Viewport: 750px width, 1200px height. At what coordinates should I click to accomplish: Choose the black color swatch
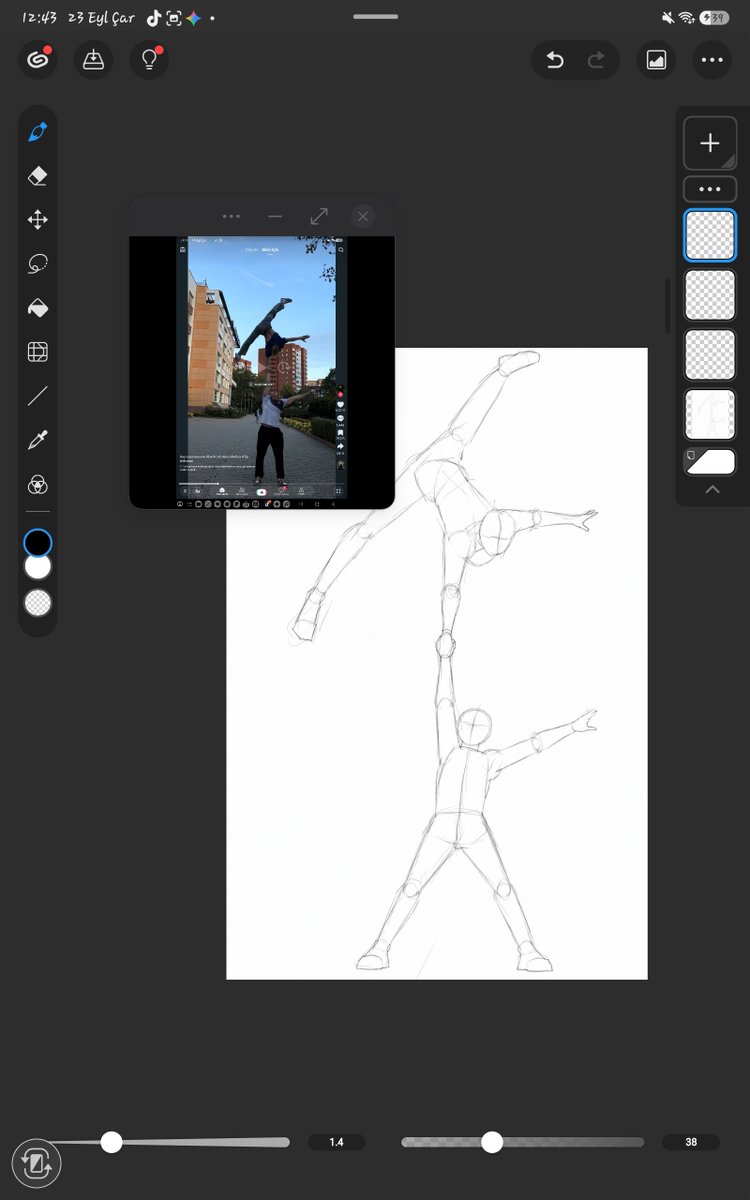[x=38, y=543]
